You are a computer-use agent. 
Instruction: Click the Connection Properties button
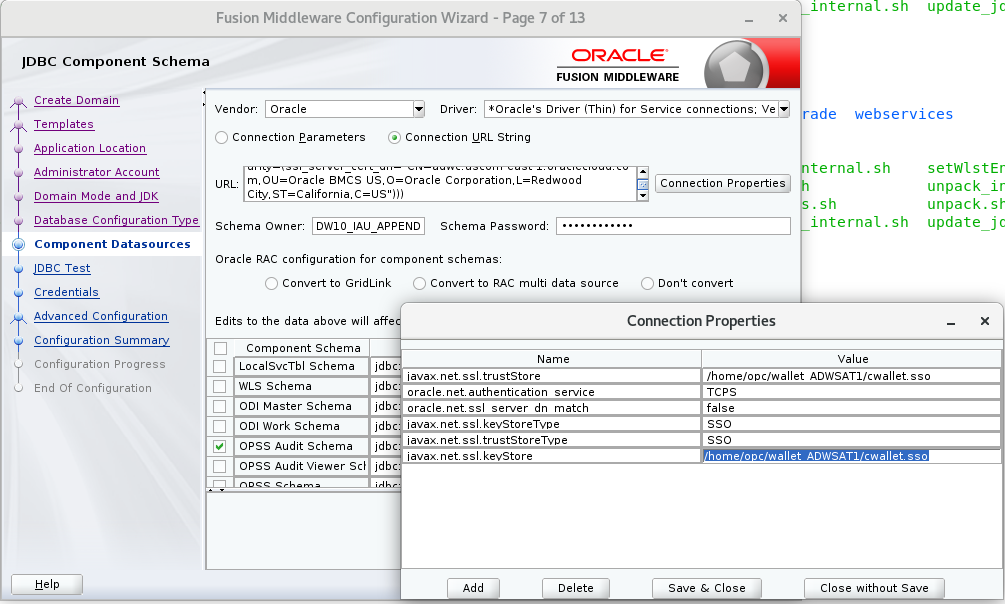pos(722,183)
